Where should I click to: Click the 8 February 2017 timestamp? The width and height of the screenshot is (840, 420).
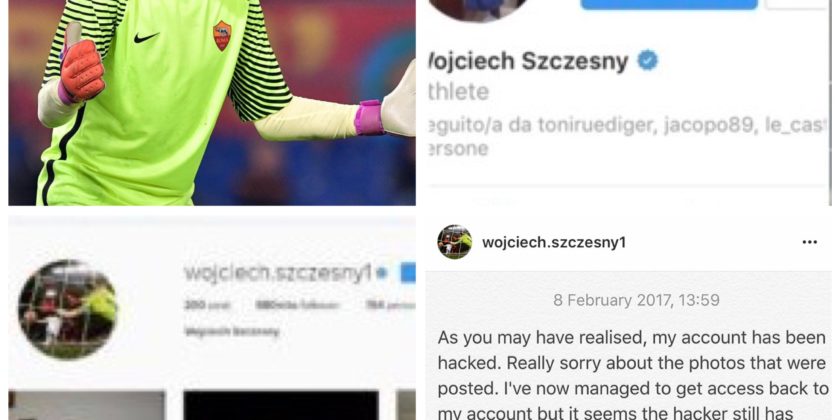point(636,300)
